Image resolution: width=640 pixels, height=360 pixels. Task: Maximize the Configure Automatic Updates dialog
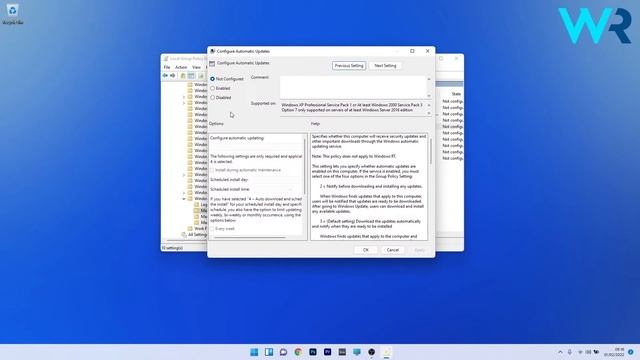(x=412, y=51)
